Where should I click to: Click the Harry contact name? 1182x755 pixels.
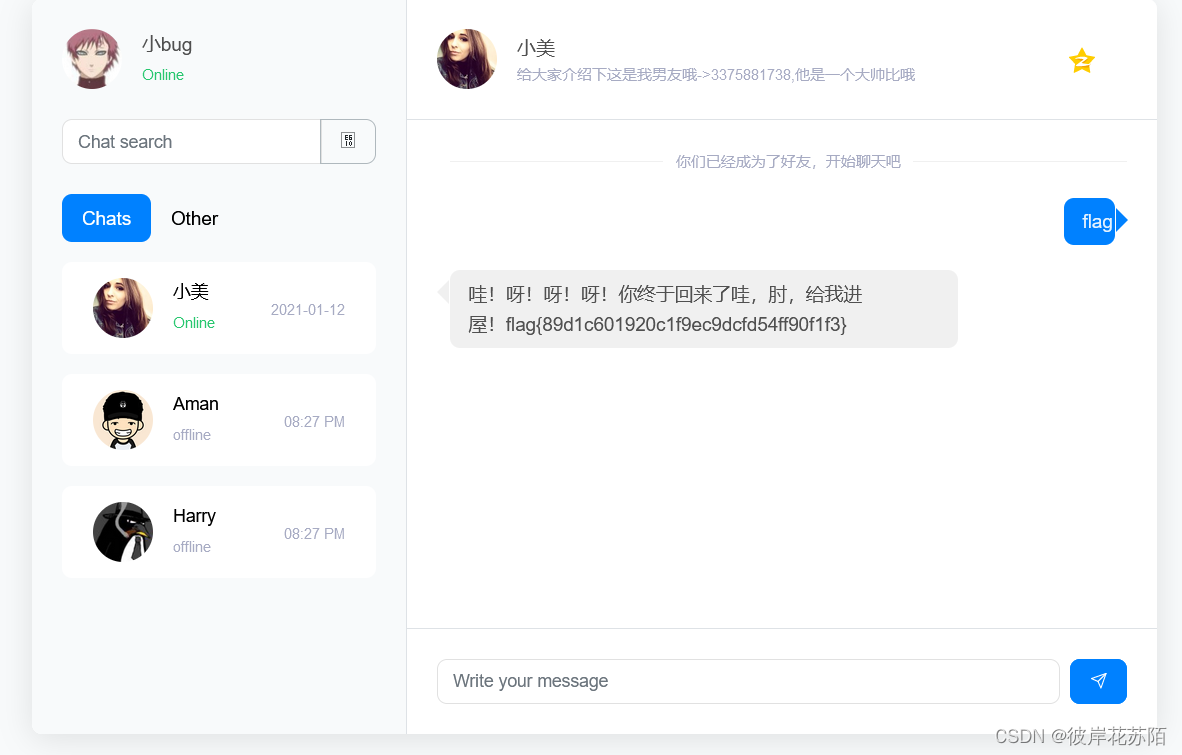point(194,516)
